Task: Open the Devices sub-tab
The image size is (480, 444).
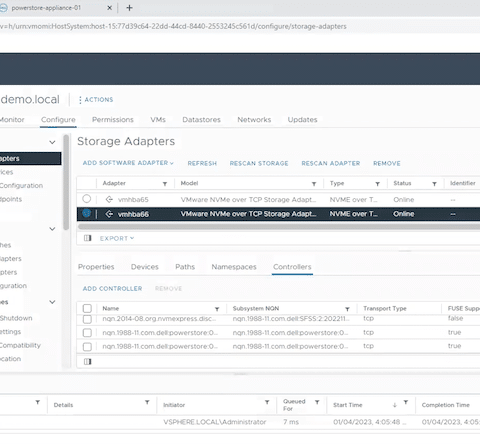Action: (145, 267)
